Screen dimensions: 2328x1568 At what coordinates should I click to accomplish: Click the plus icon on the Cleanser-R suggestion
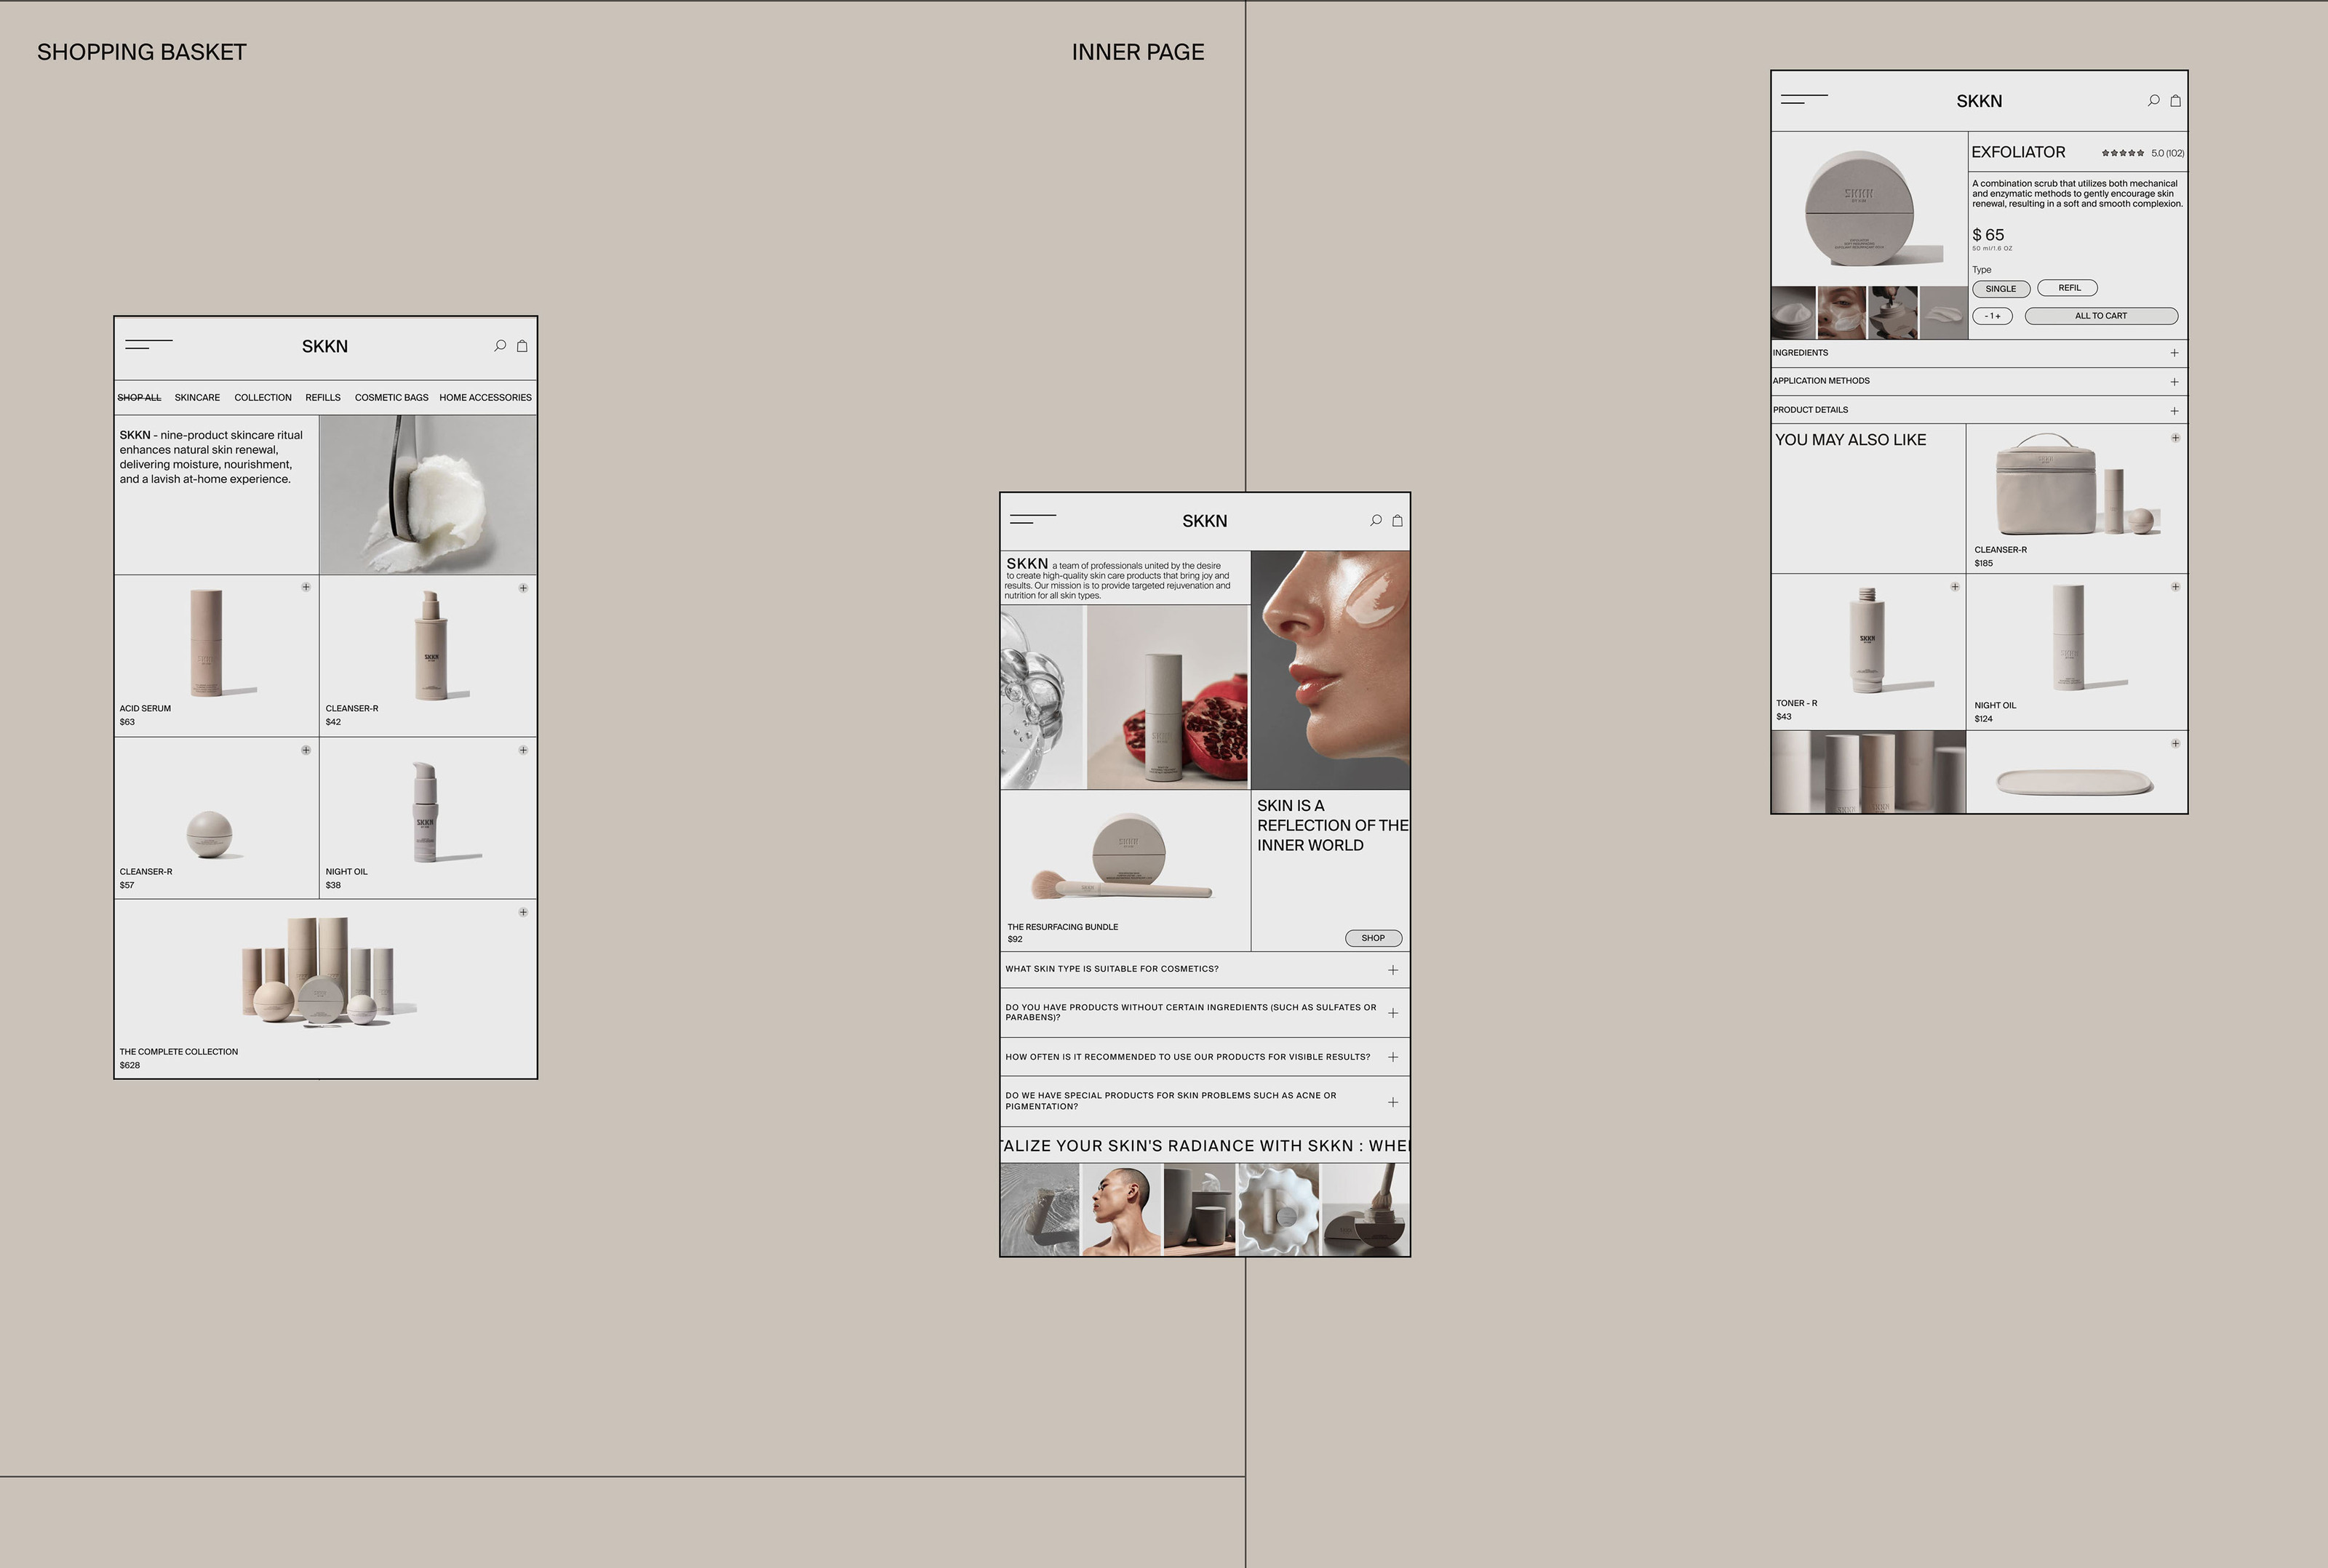(2175, 438)
